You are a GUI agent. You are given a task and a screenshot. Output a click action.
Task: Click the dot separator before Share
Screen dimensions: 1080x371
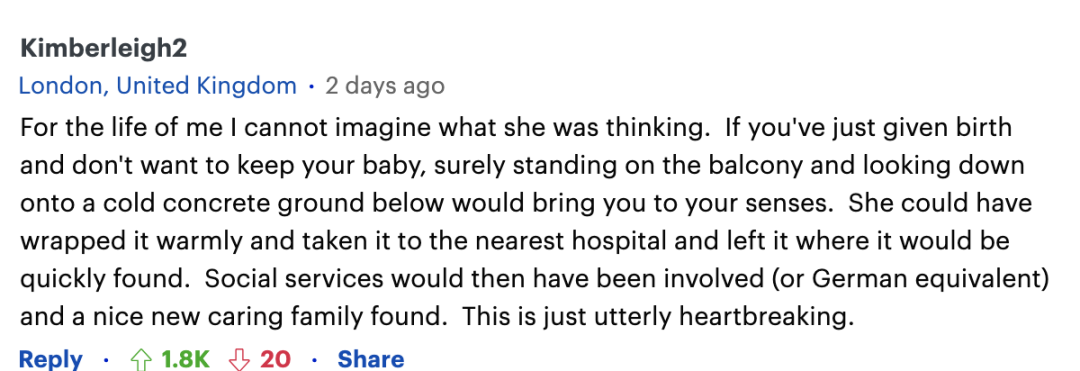[x=314, y=360]
